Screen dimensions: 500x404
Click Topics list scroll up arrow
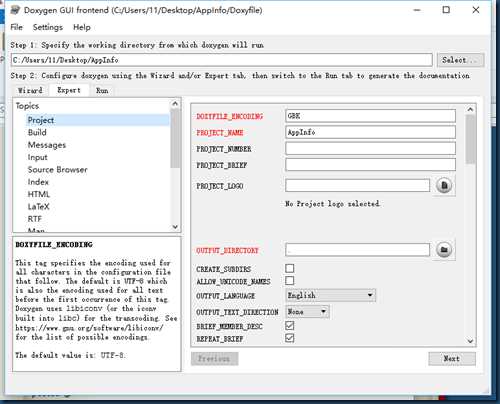point(175,104)
